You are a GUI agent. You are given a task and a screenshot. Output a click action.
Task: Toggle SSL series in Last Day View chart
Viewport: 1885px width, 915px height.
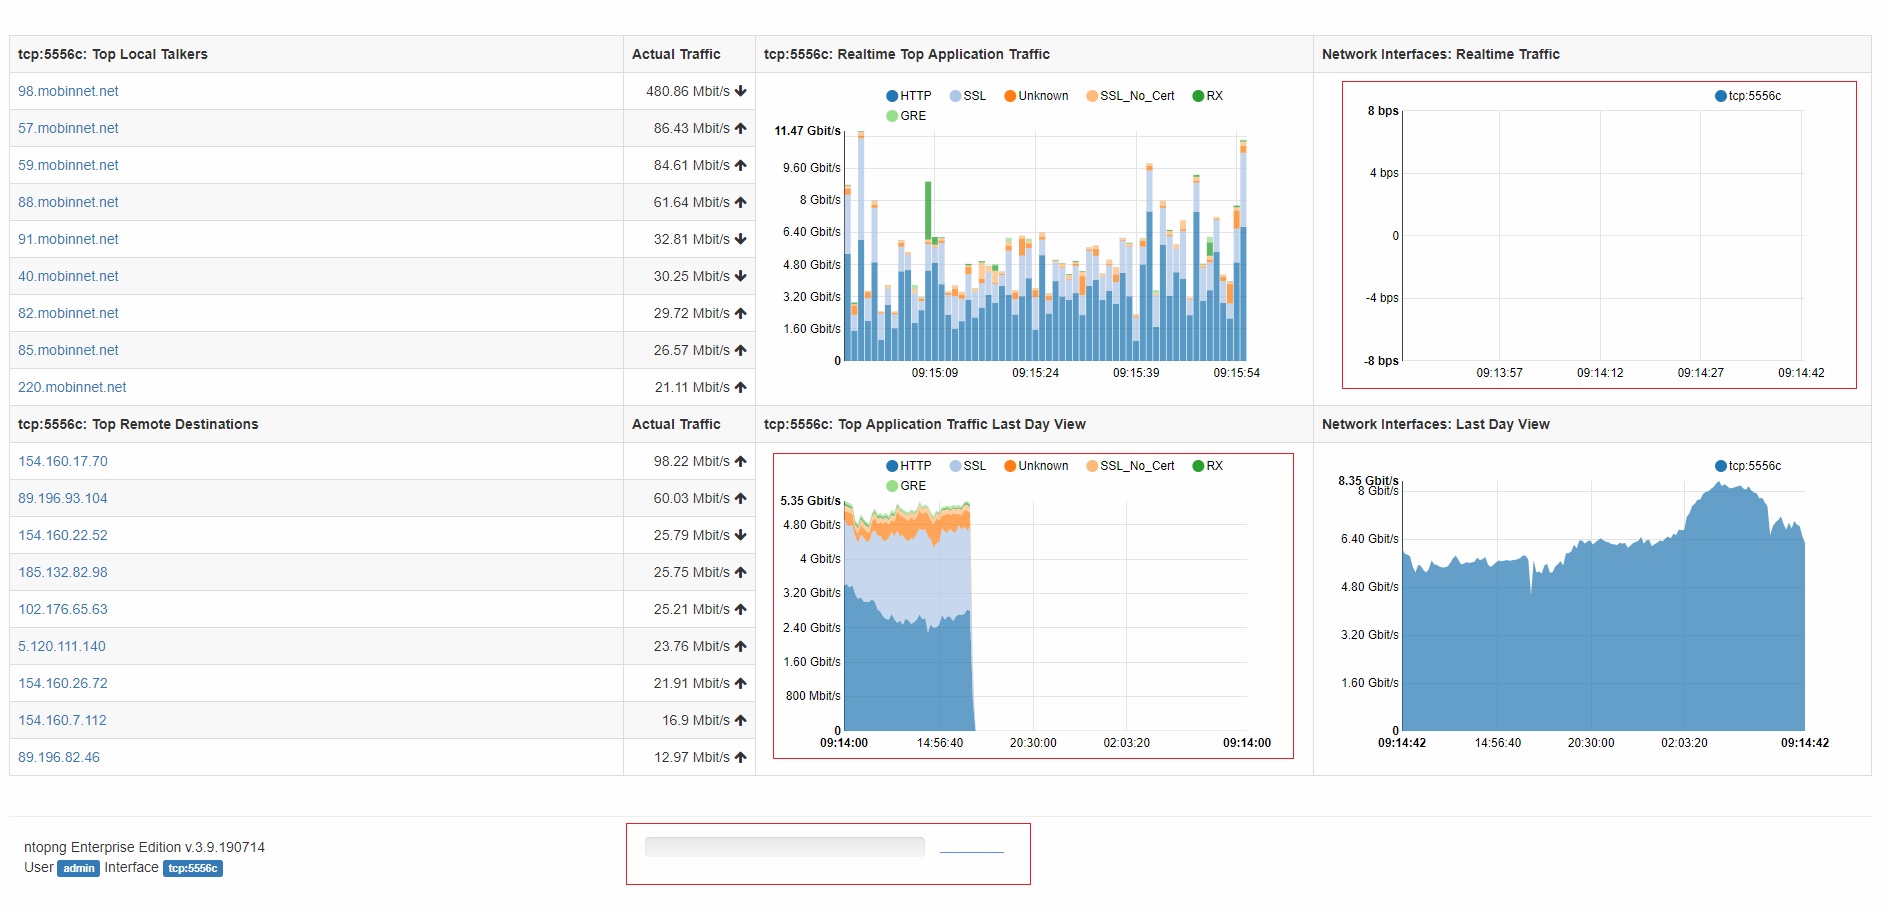click(x=968, y=466)
